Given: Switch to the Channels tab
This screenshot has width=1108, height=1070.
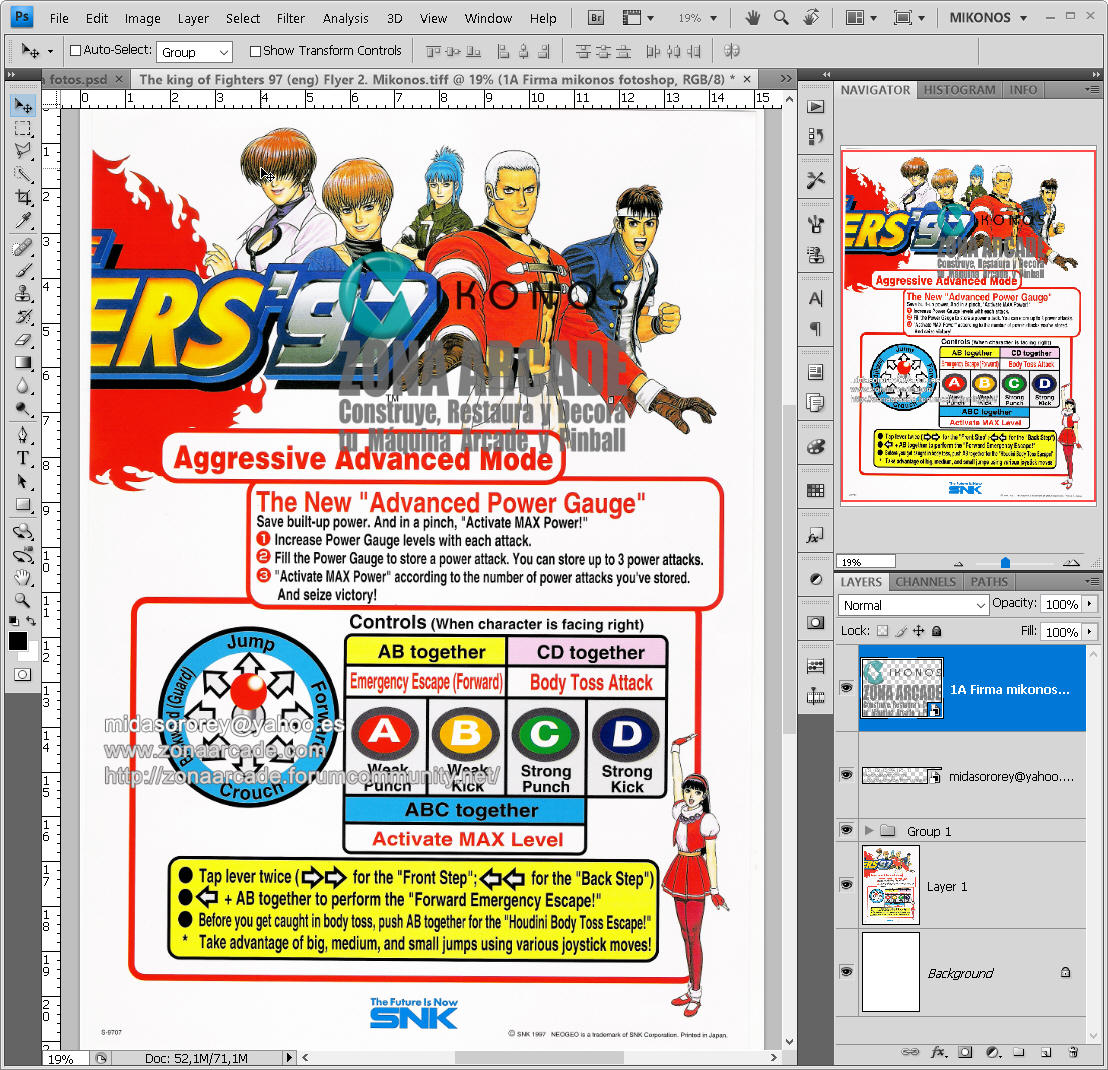Looking at the screenshot, I should tap(925, 581).
